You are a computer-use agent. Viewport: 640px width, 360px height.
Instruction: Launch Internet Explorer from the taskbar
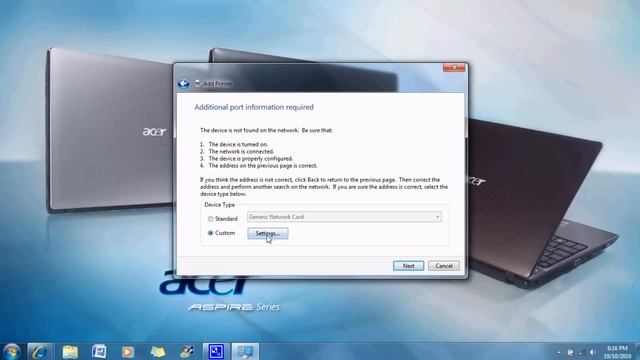point(40,351)
